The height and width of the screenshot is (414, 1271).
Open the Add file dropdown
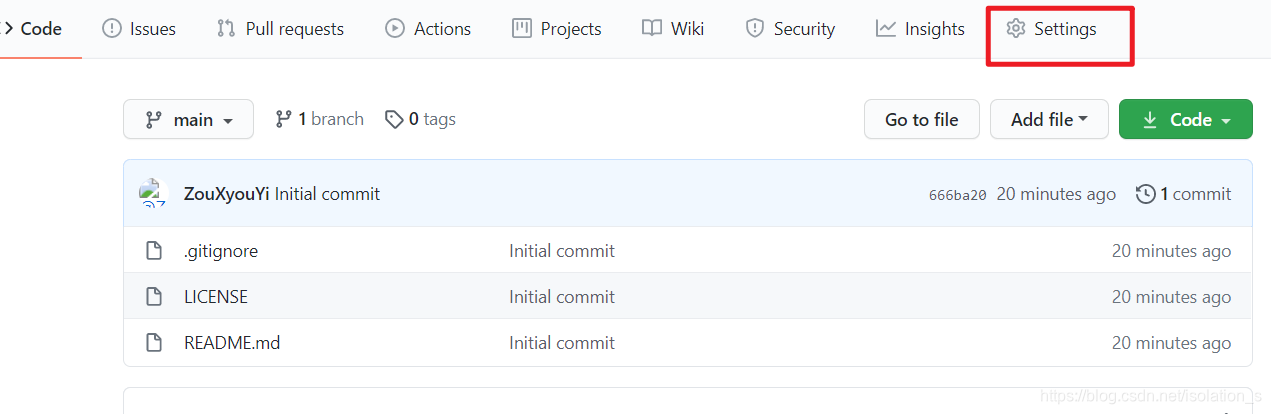click(1049, 119)
